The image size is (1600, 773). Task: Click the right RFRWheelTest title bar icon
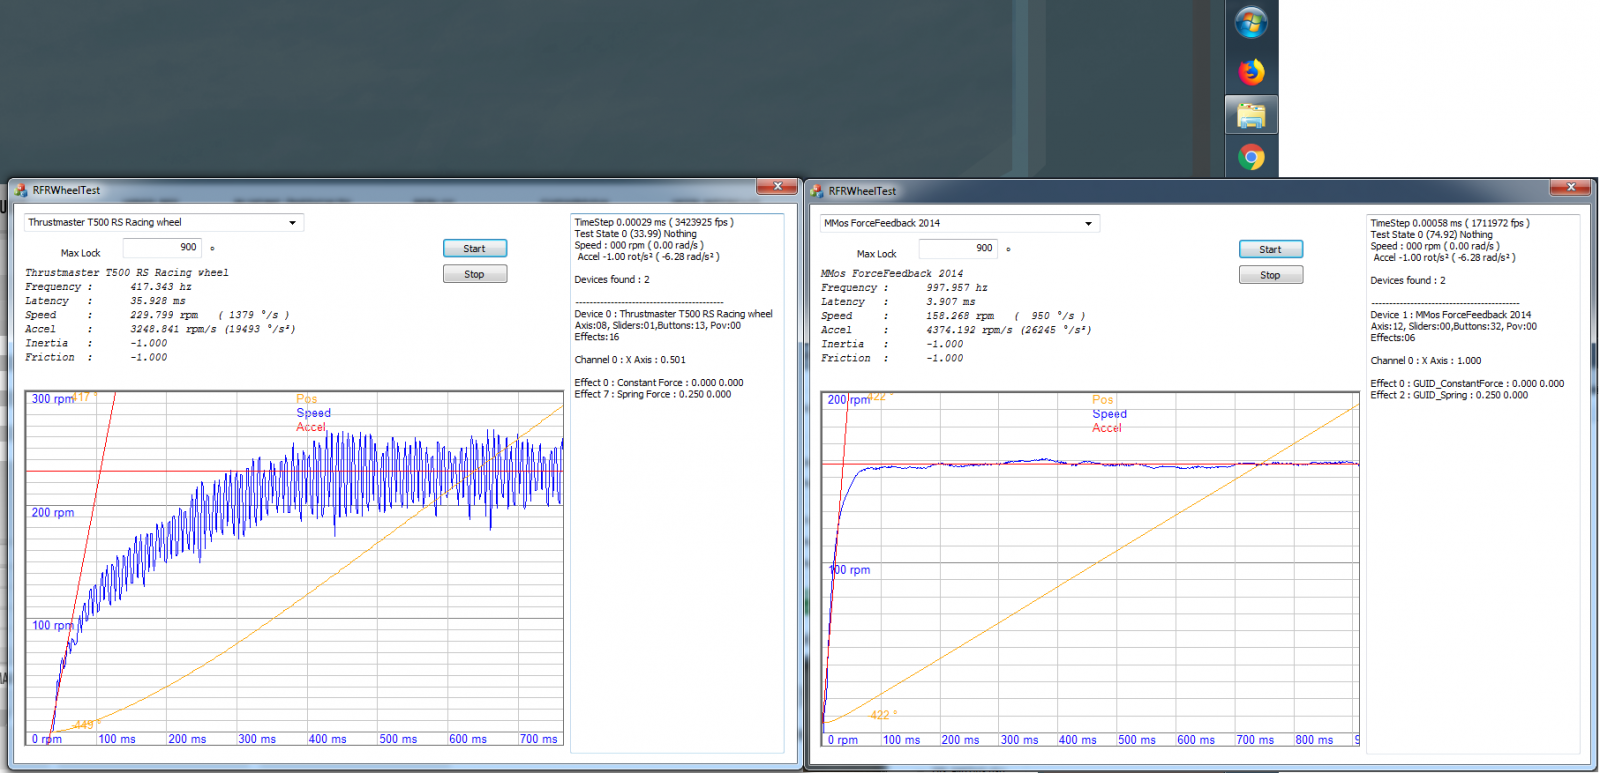(817, 191)
